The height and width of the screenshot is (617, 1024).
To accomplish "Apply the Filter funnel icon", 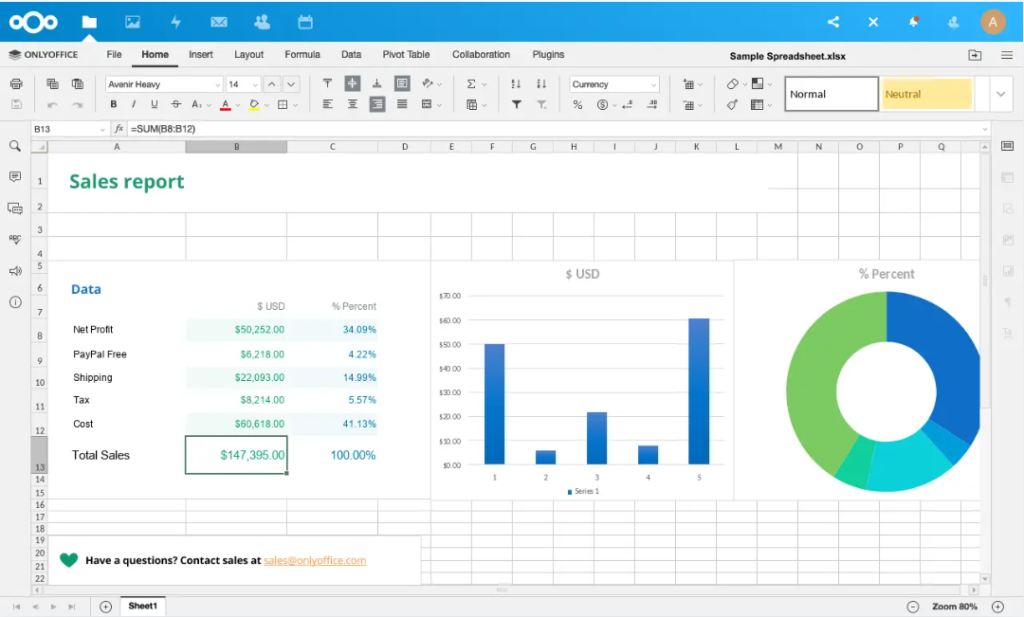I will coord(516,104).
